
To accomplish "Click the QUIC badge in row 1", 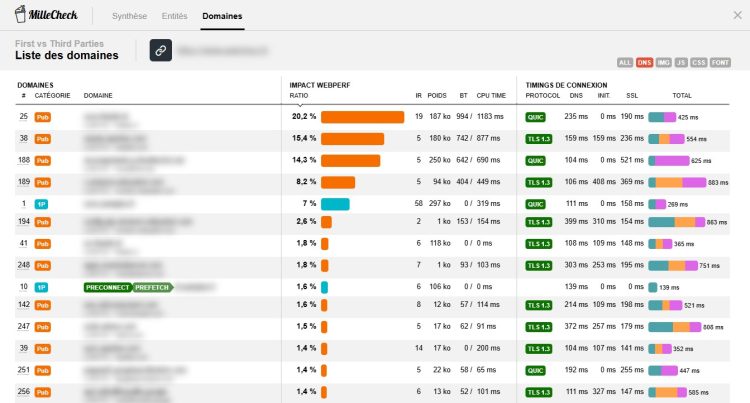I will tap(535, 204).
